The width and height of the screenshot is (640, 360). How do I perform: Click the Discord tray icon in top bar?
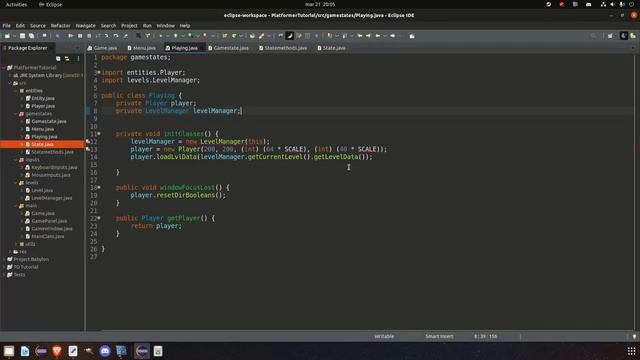[x=589, y=4]
